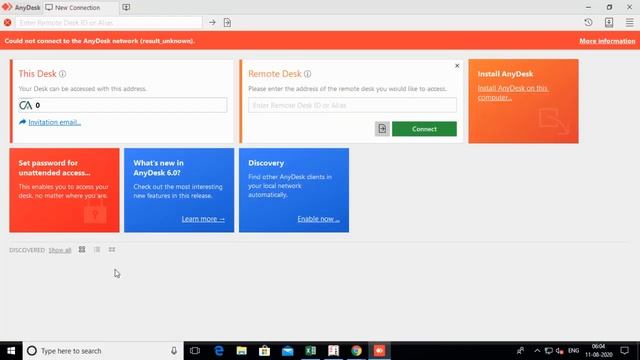The image size is (640, 360).
Task: Open the Mail app from the taskbar
Action: pyautogui.click(x=287, y=351)
